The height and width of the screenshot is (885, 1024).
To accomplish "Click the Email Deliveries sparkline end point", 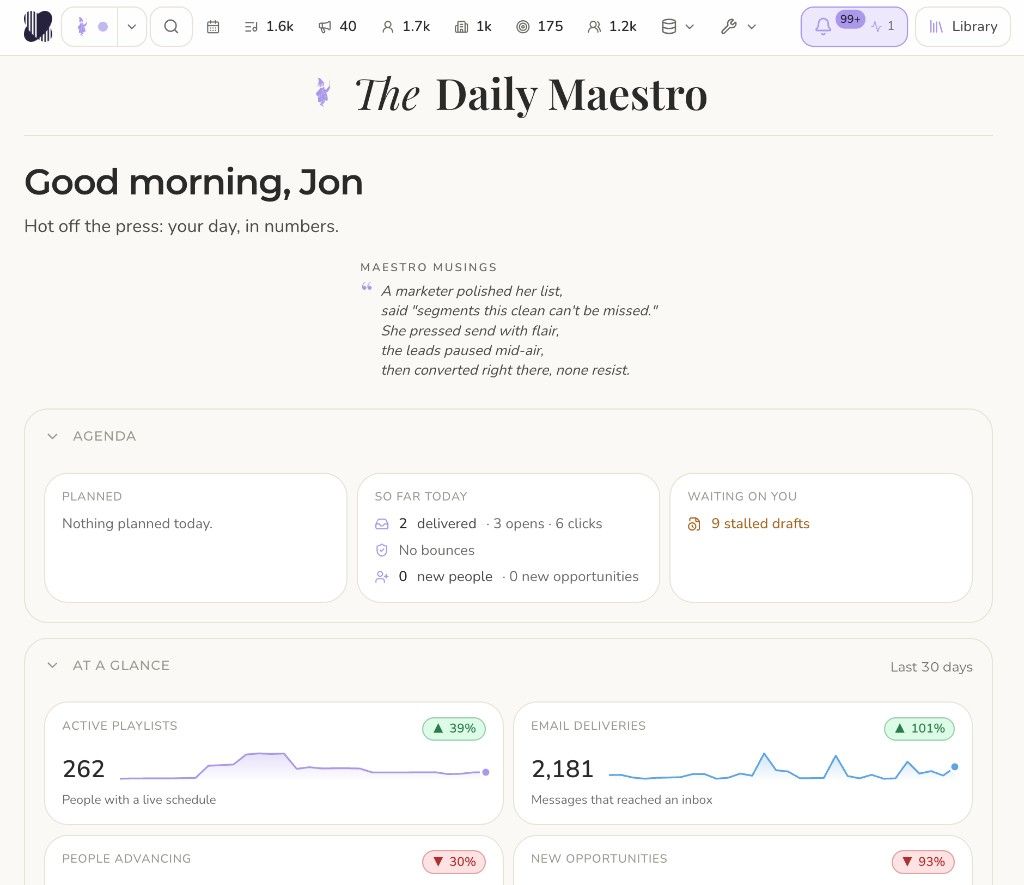I will 954,767.
